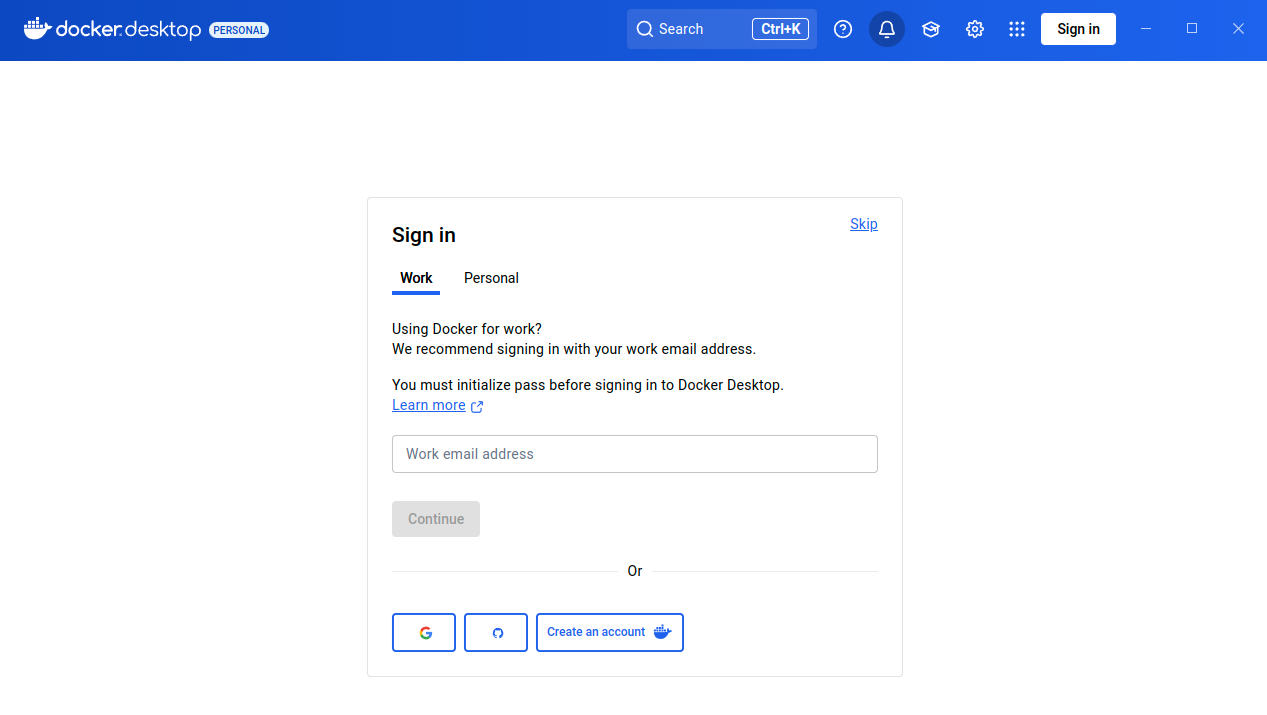Open Settings via the gear icon

975,29
